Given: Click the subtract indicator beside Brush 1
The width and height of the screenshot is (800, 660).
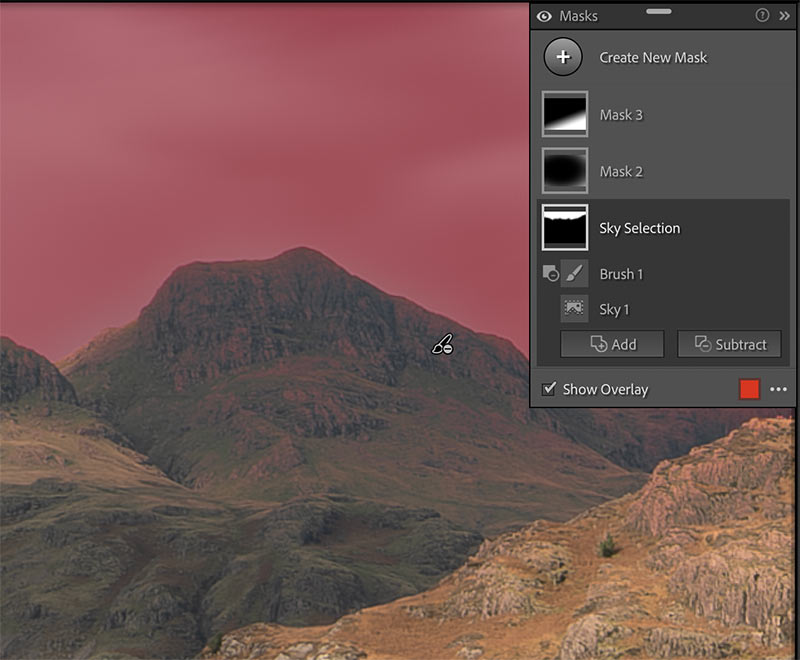Looking at the screenshot, I should [549, 273].
